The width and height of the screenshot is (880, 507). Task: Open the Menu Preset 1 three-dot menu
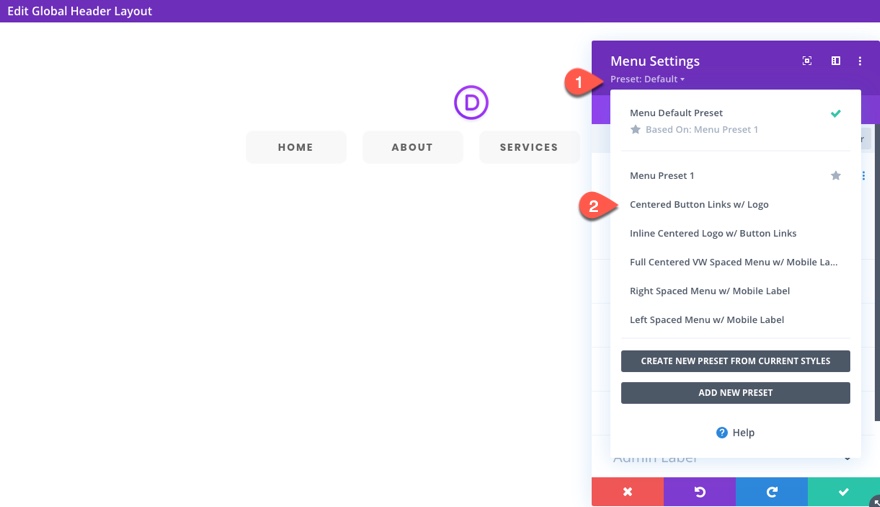tap(863, 176)
